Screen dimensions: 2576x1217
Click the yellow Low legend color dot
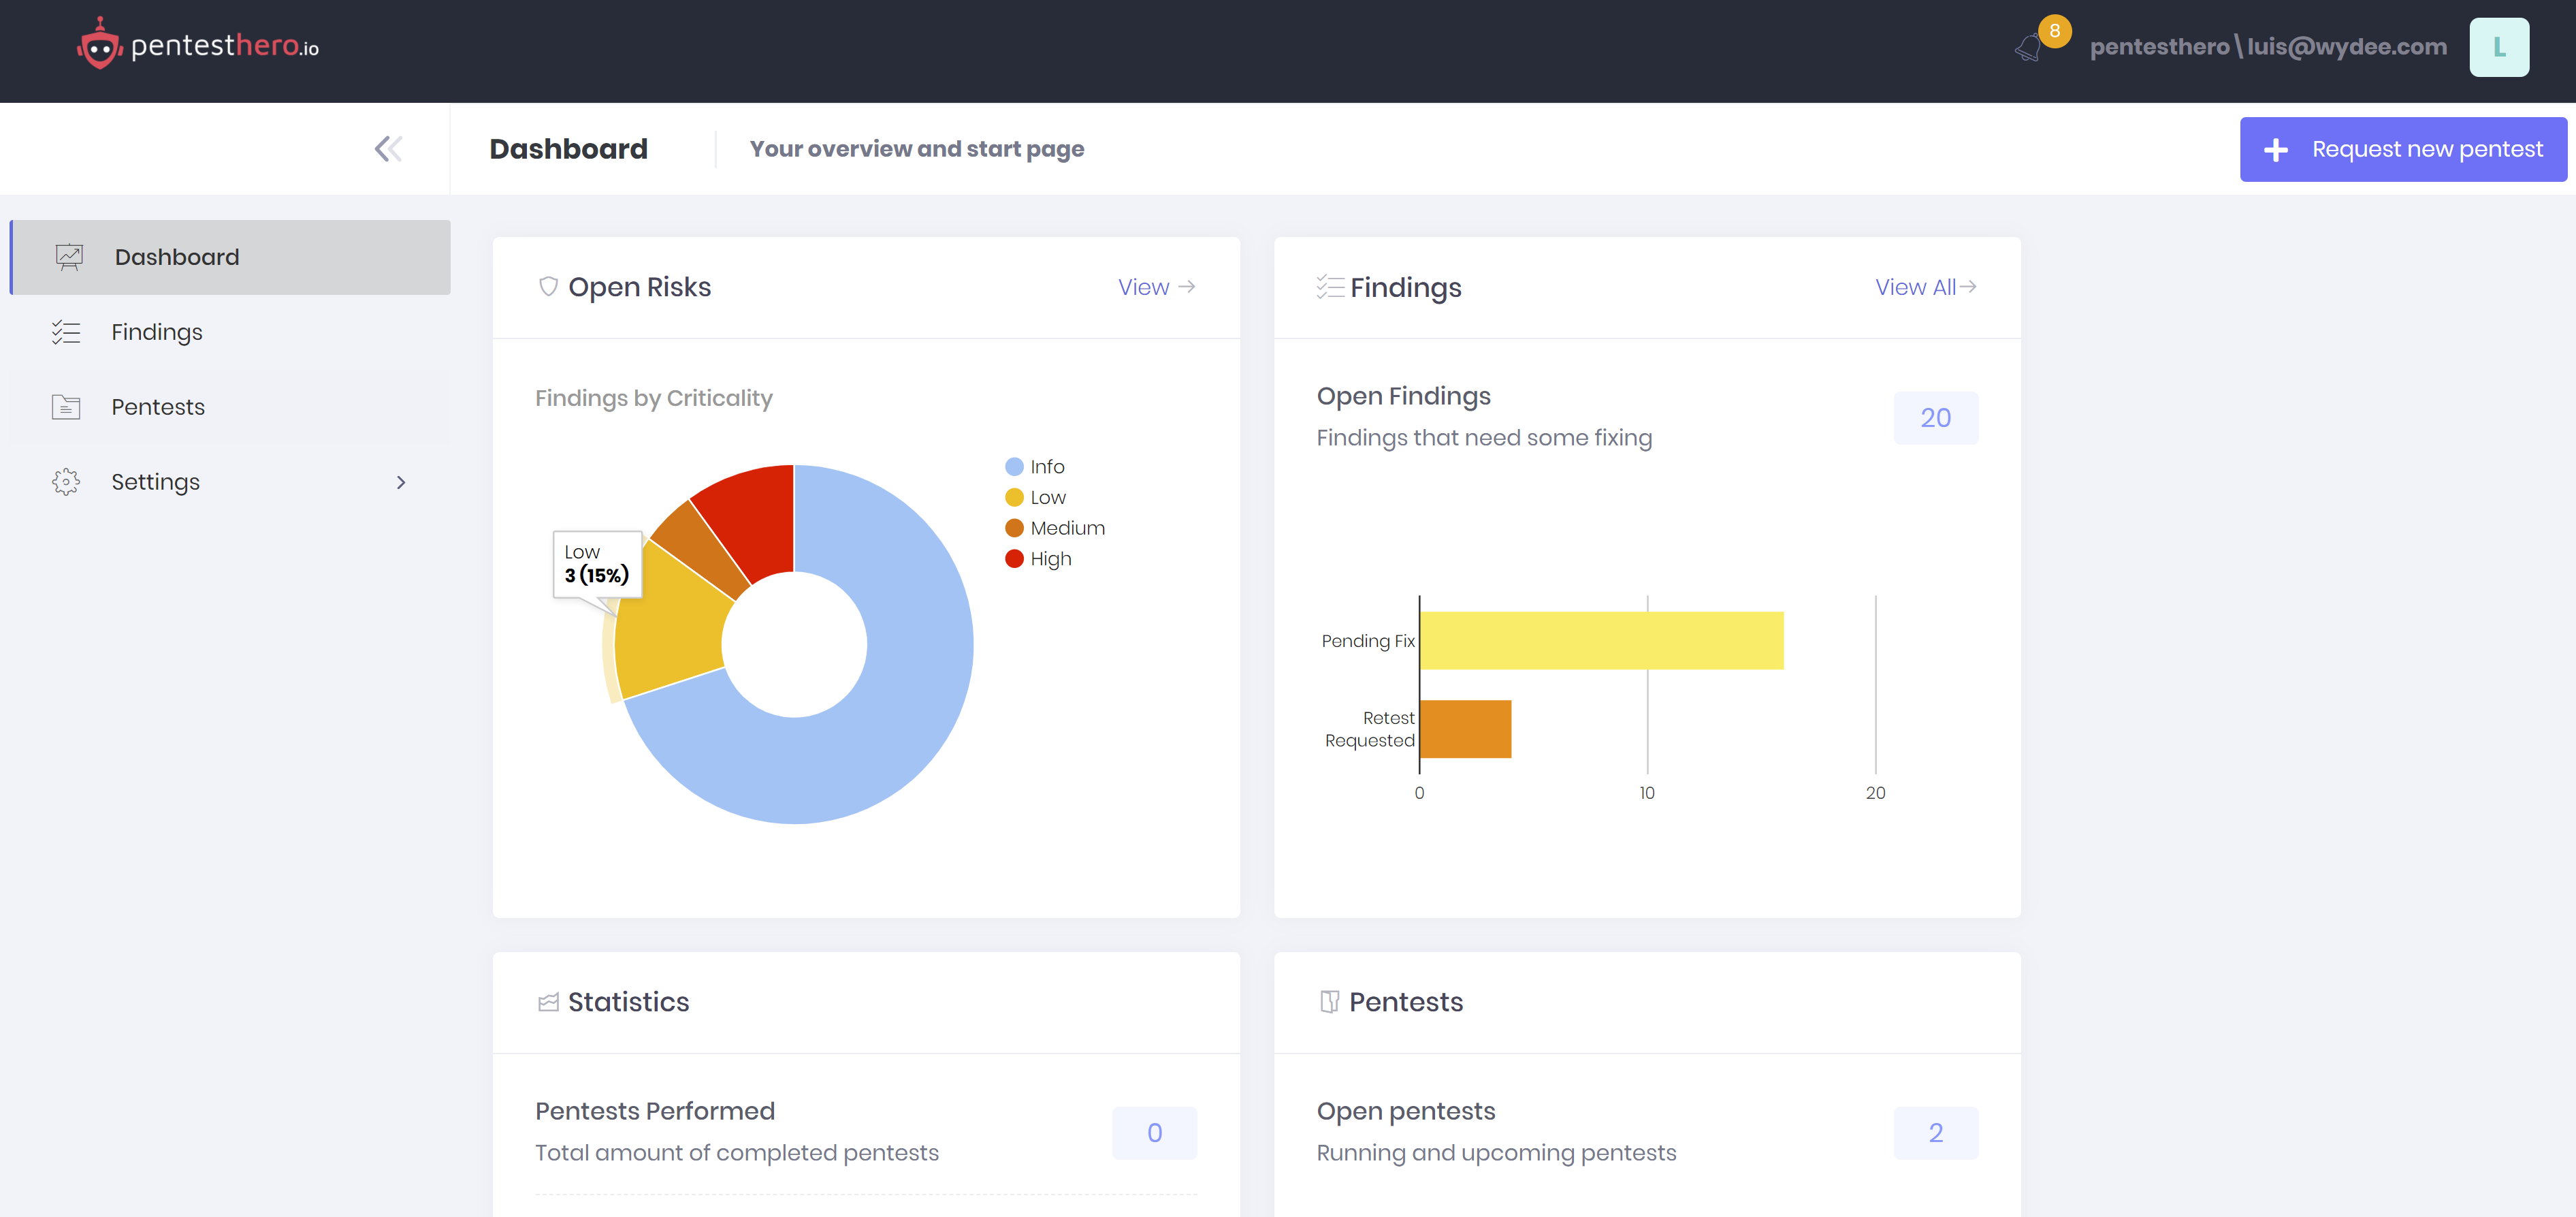pos(1014,498)
